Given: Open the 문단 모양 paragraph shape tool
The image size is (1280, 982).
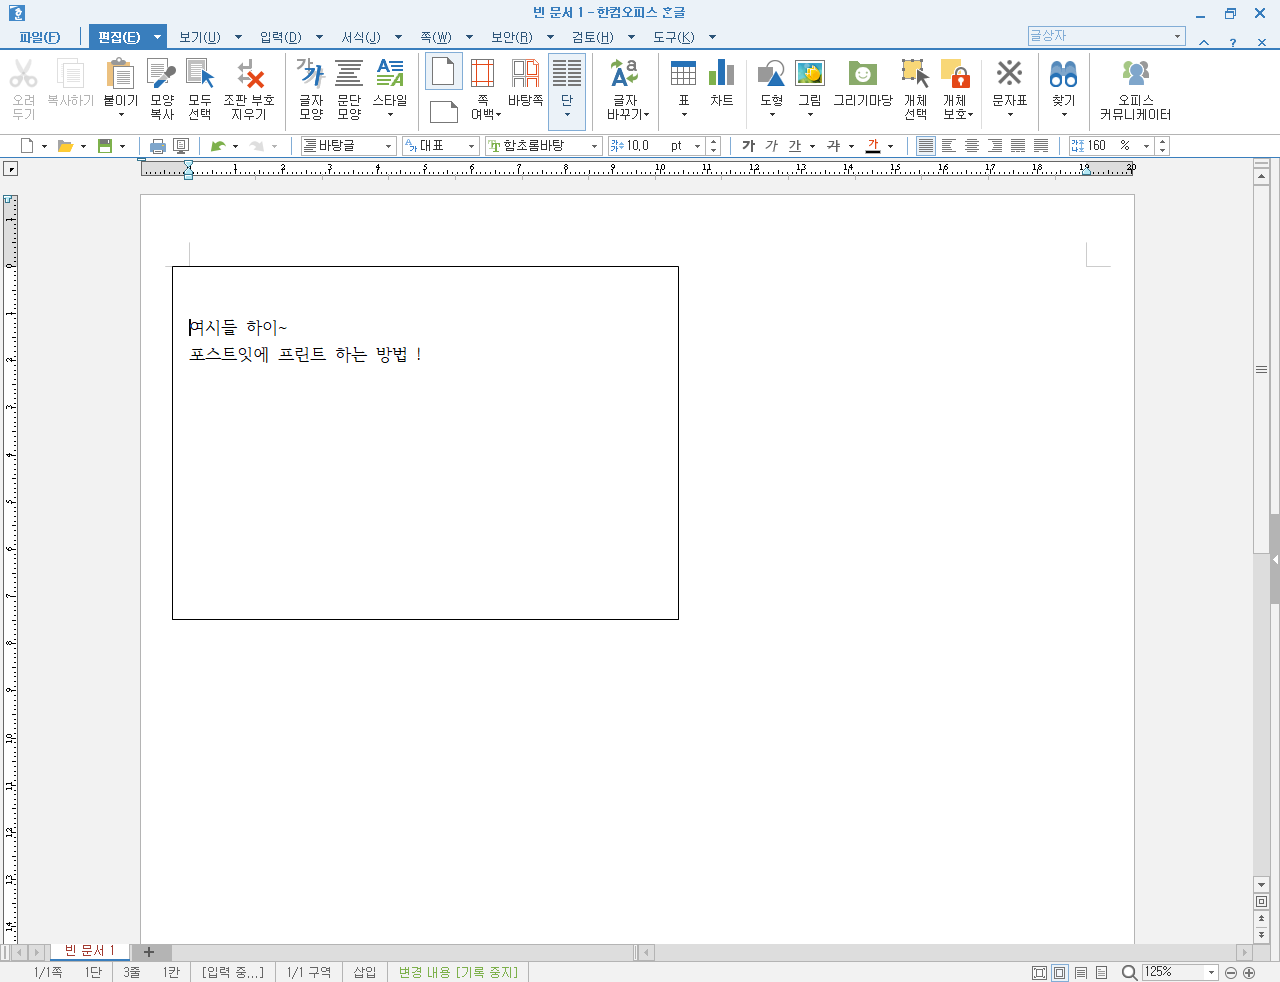Looking at the screenshot, I should tap(349, 88).
